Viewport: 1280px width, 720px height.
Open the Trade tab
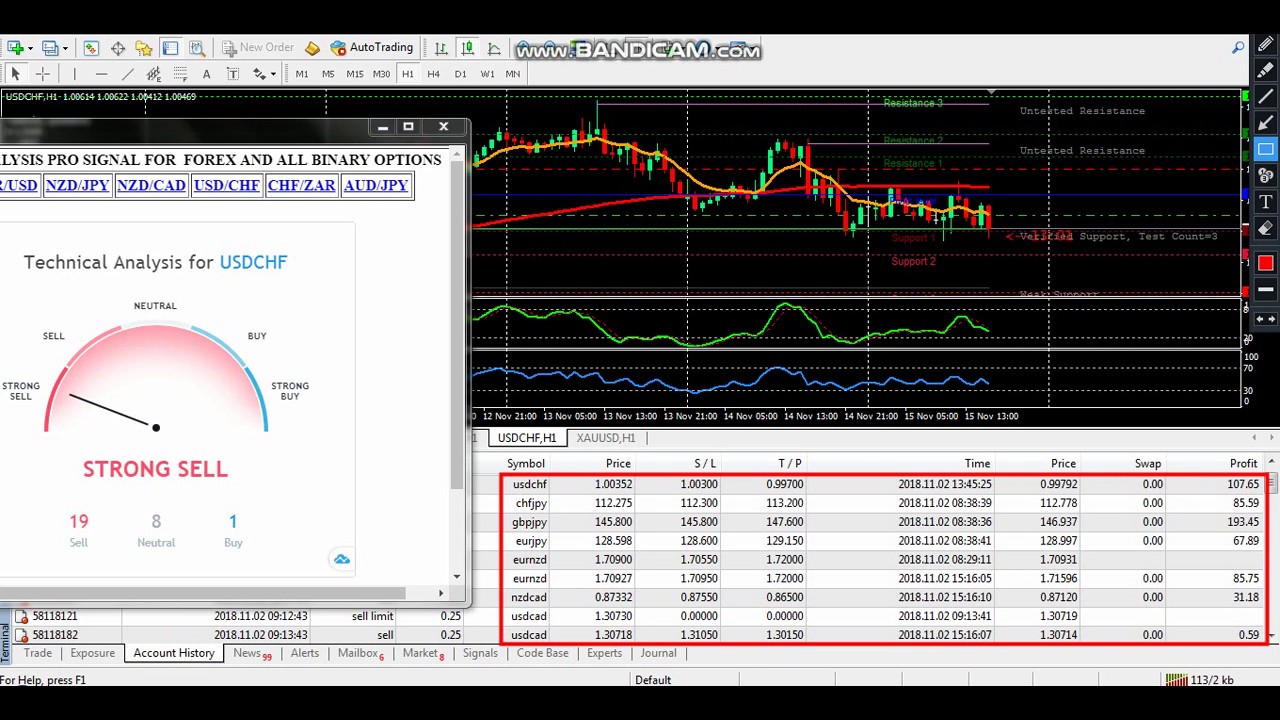click(x=38, y=653)
